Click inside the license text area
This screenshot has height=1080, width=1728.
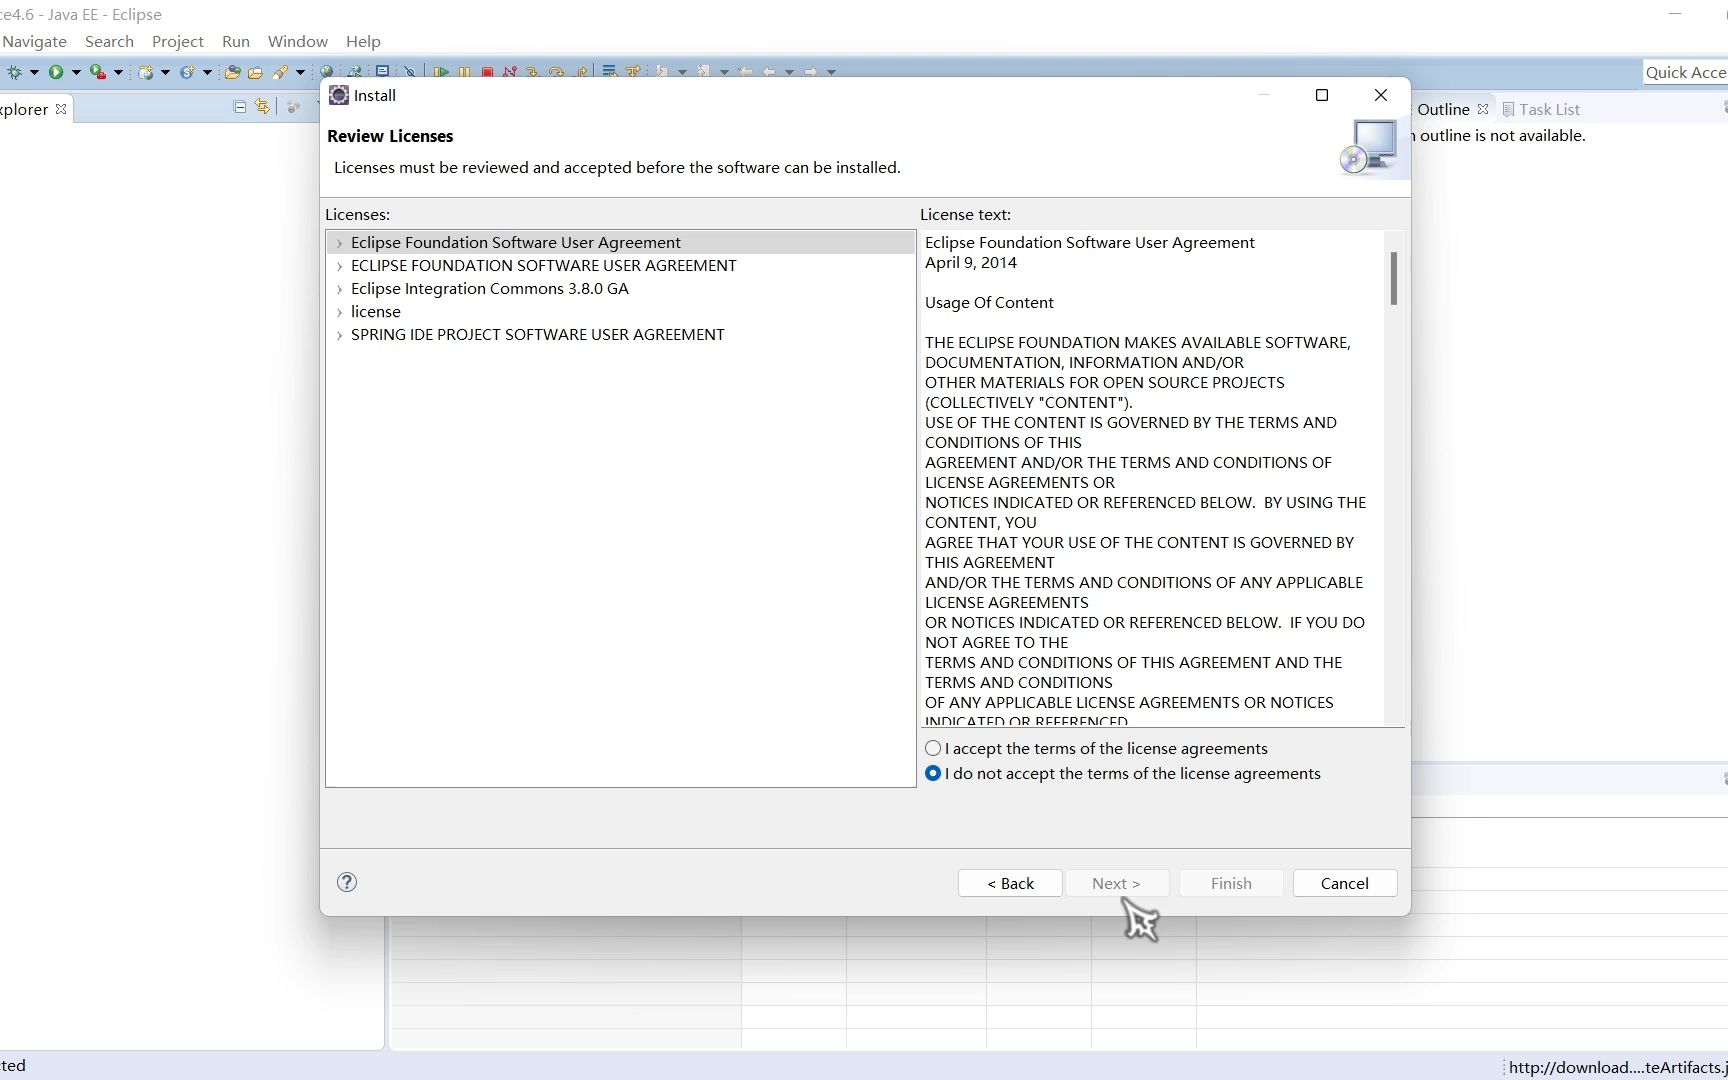pos(1152,478)
